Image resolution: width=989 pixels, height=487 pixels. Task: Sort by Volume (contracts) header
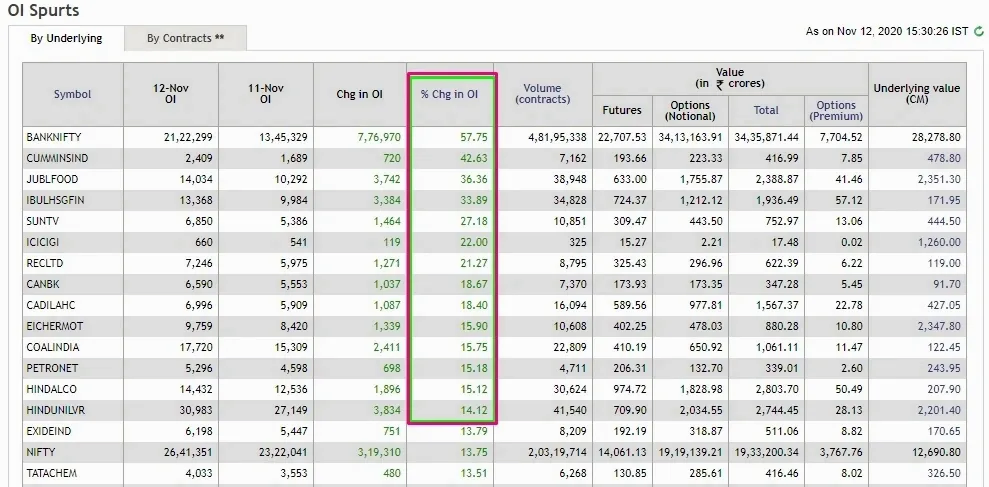click(x=542, y=94)
